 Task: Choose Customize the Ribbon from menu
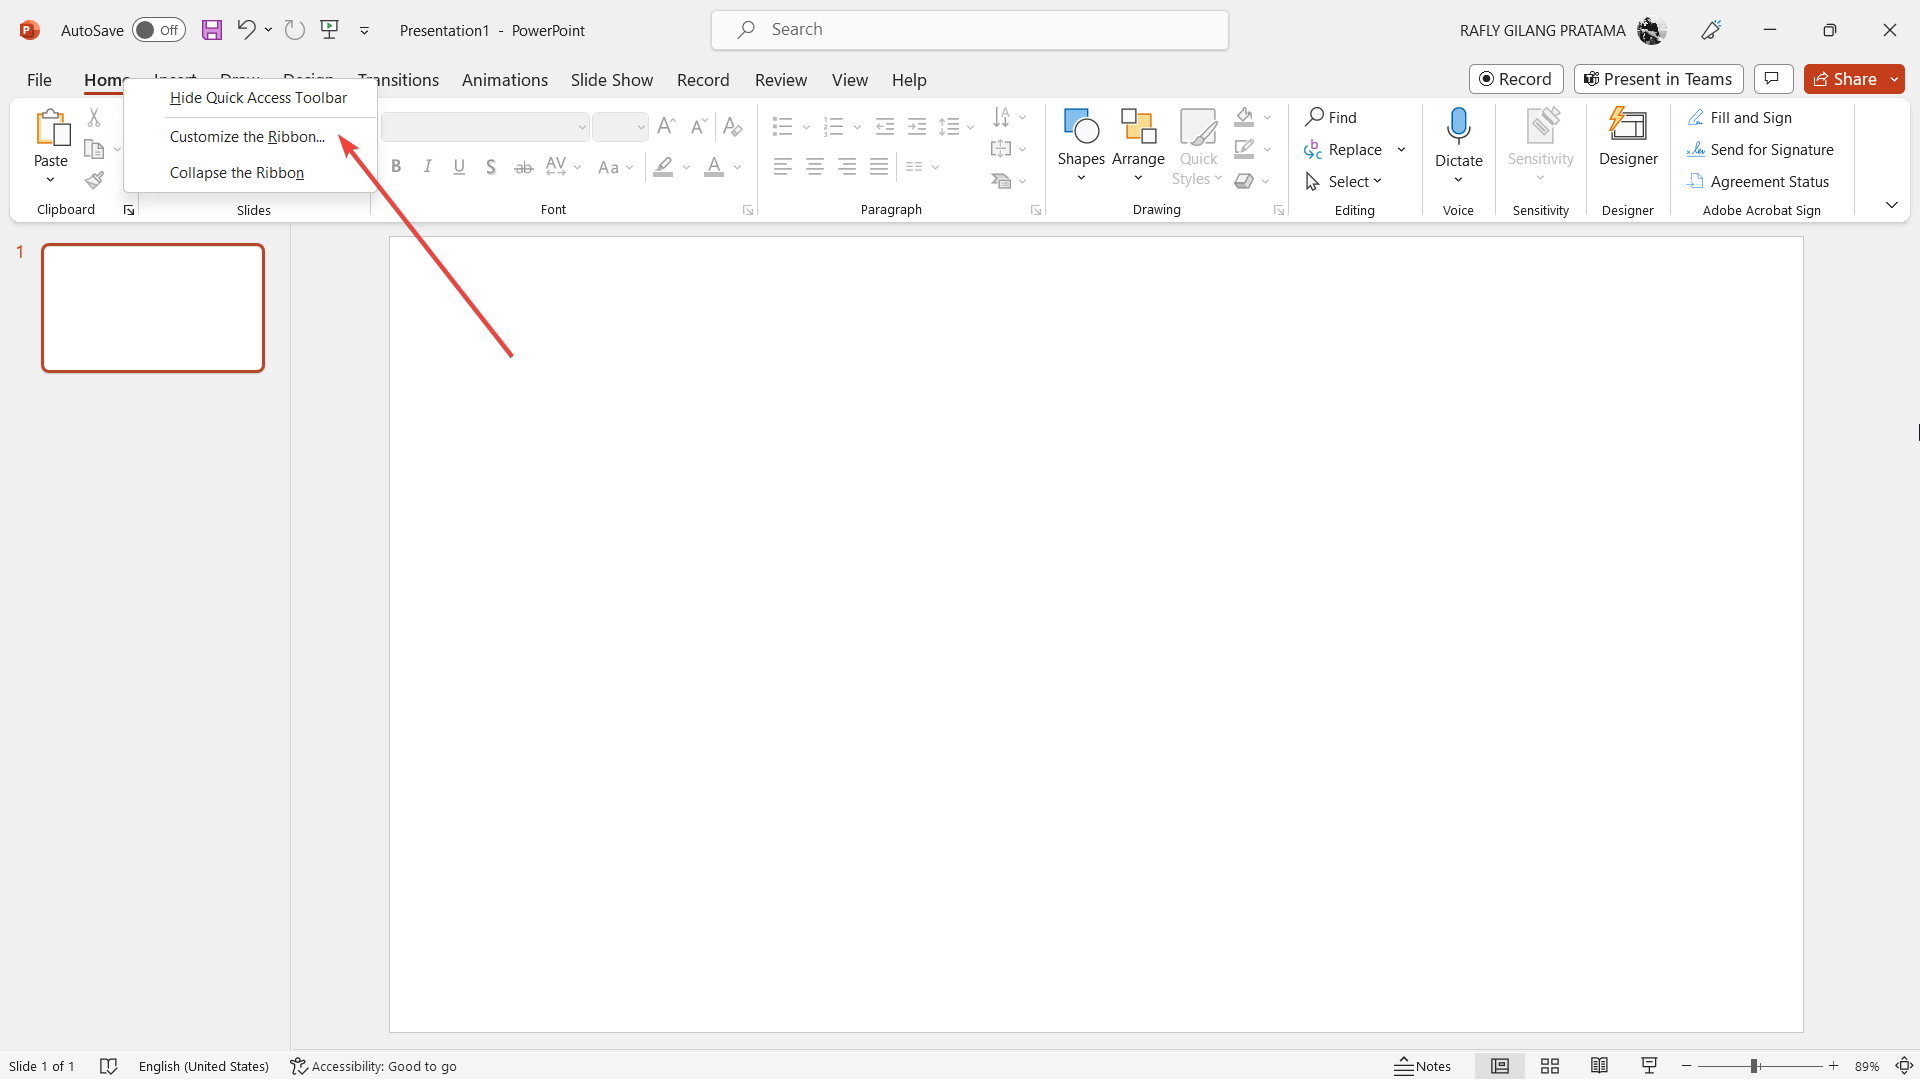[x=247, y=137]
